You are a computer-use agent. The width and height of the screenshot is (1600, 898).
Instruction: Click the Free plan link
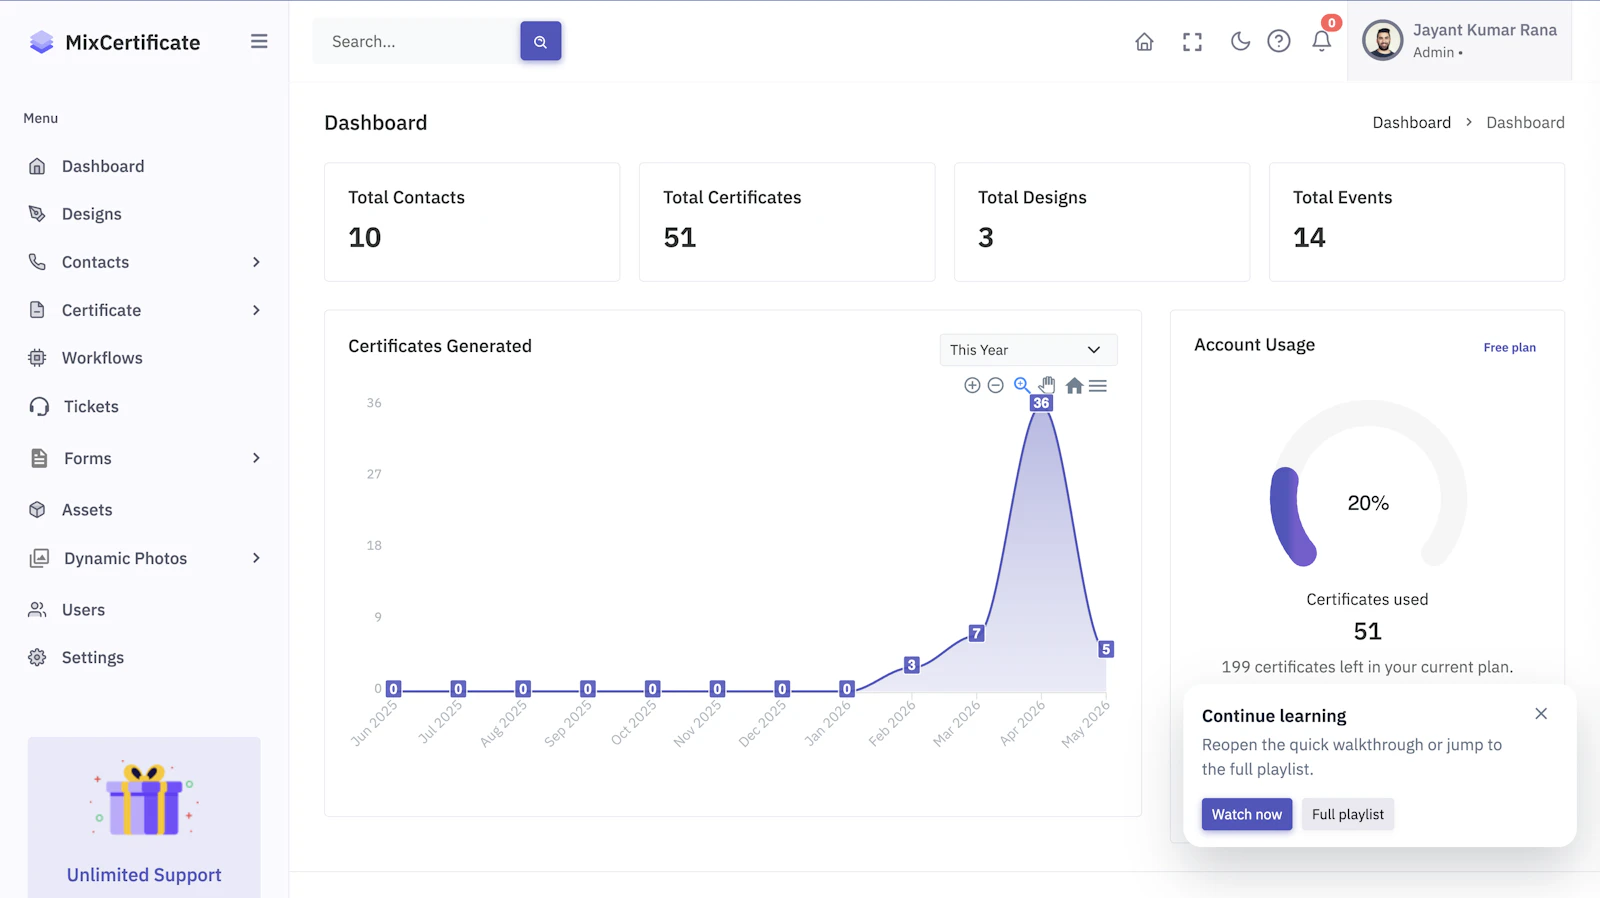(1509, 347)
